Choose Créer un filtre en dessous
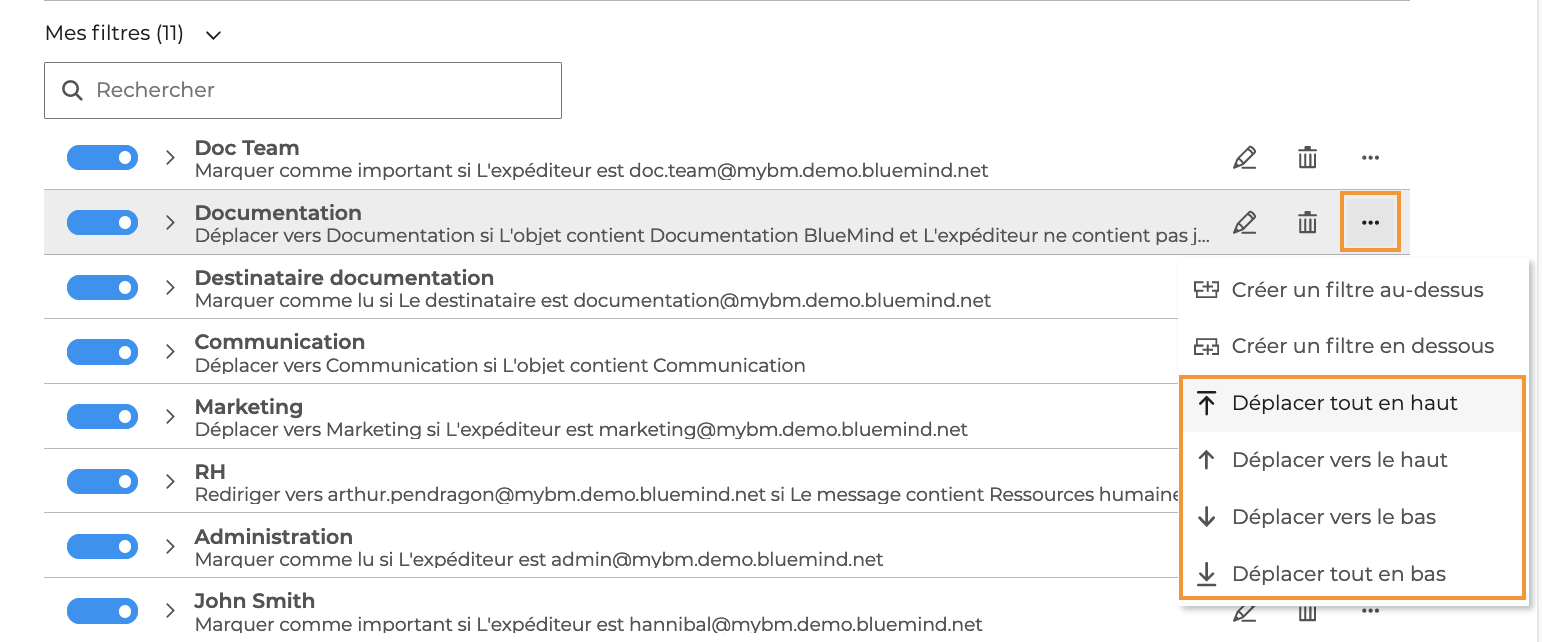Viewport: 1542px width, 642px height. pyautogui.click(x=1362, y=346)
